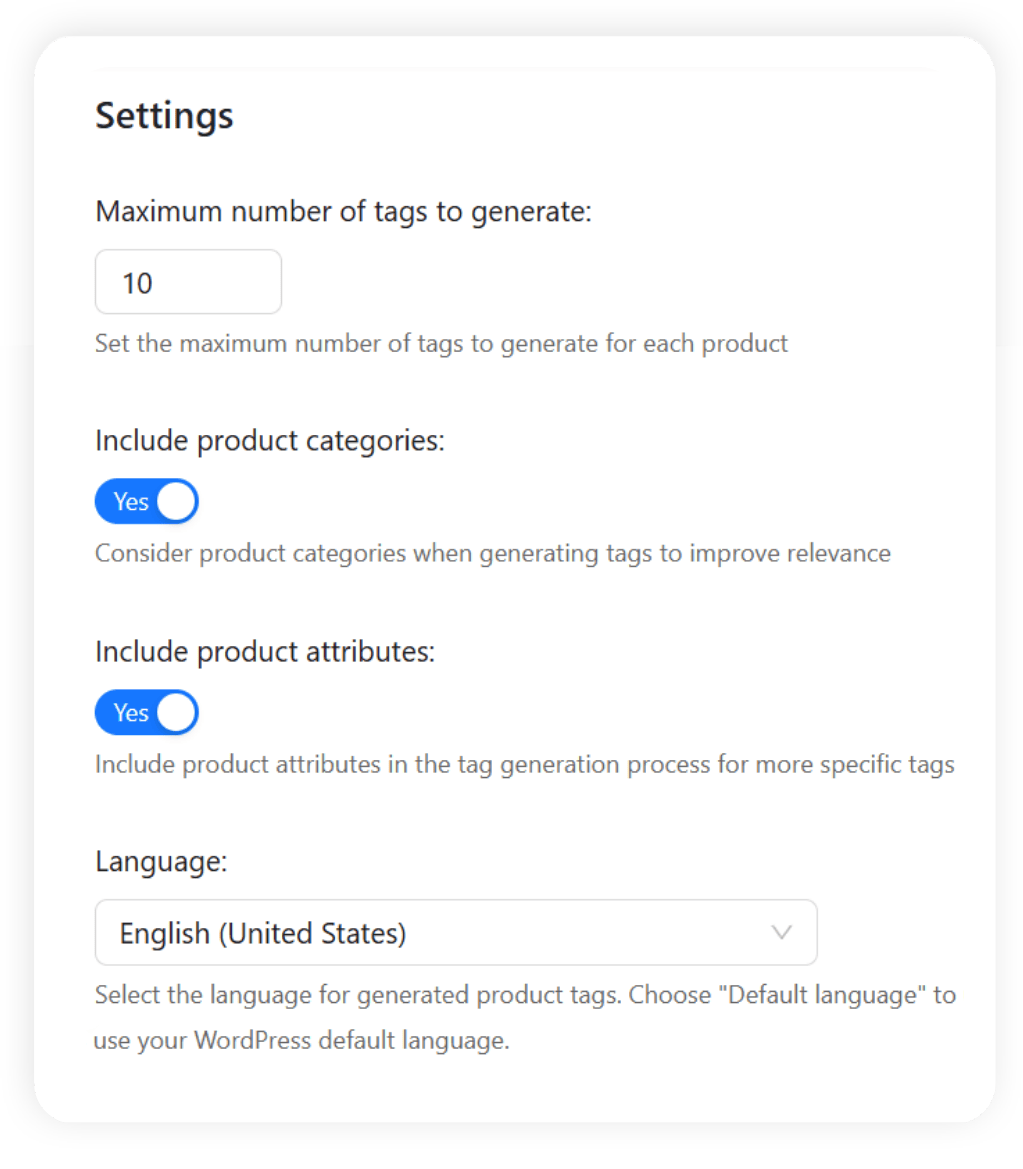Click inside the tag count text box
Screen dimensions: 1023x1169
click(x=187, y=282)
